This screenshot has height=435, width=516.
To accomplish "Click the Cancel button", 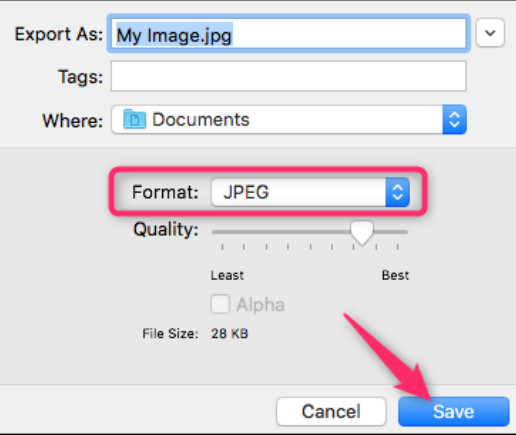I will tap(331, 411).
